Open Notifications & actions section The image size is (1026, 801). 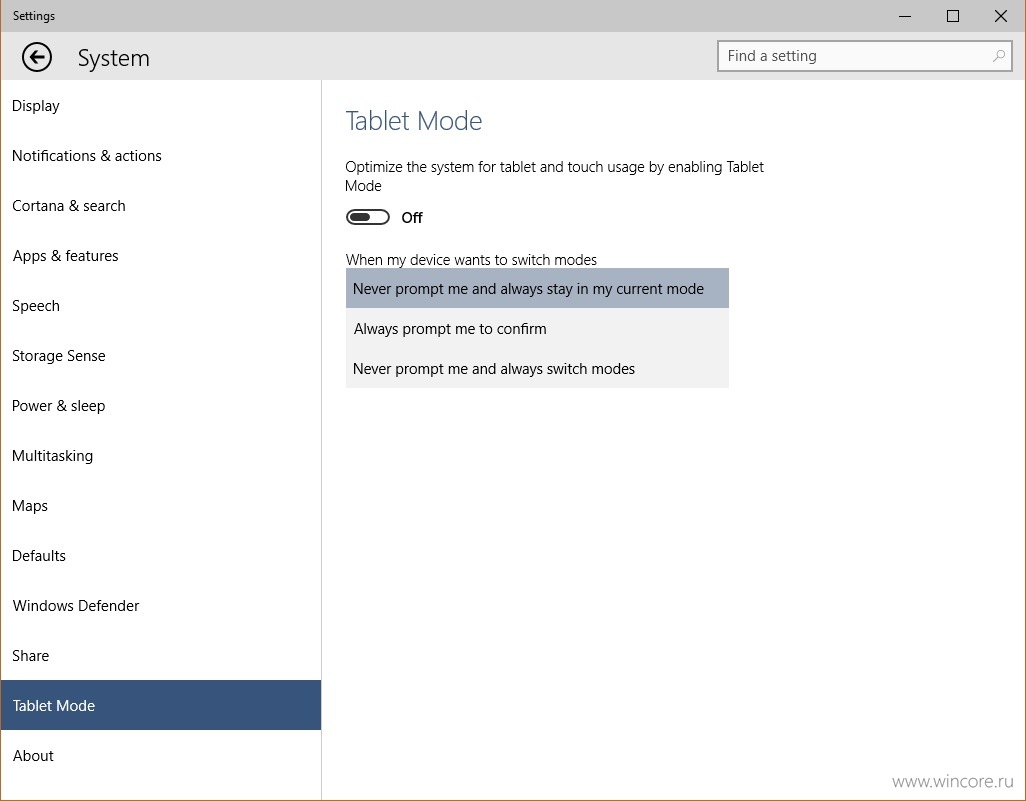coord(161,156)
